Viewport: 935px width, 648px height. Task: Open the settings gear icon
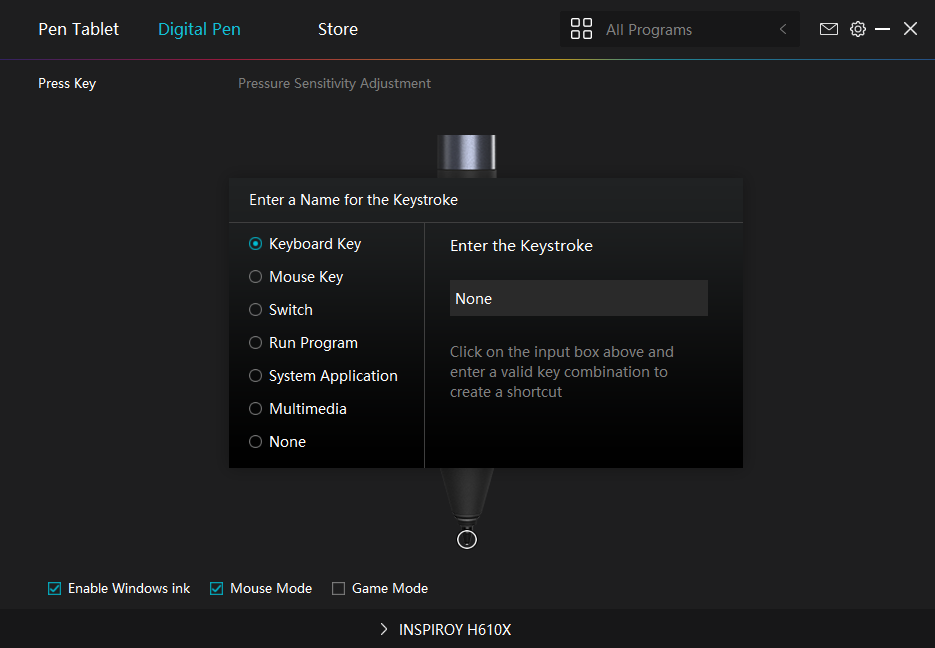pos(857,29)
